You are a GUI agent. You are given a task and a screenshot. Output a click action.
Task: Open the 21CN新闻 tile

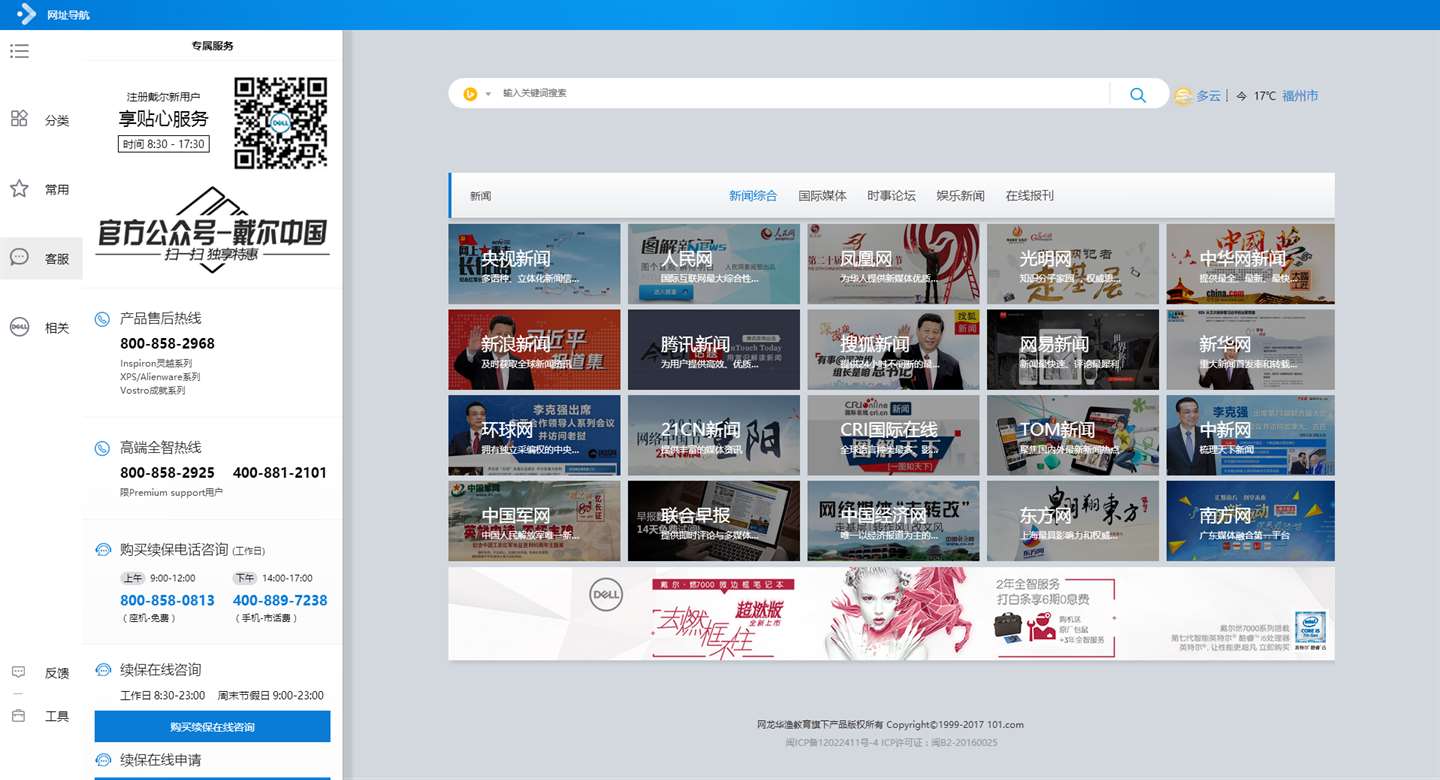714,435
